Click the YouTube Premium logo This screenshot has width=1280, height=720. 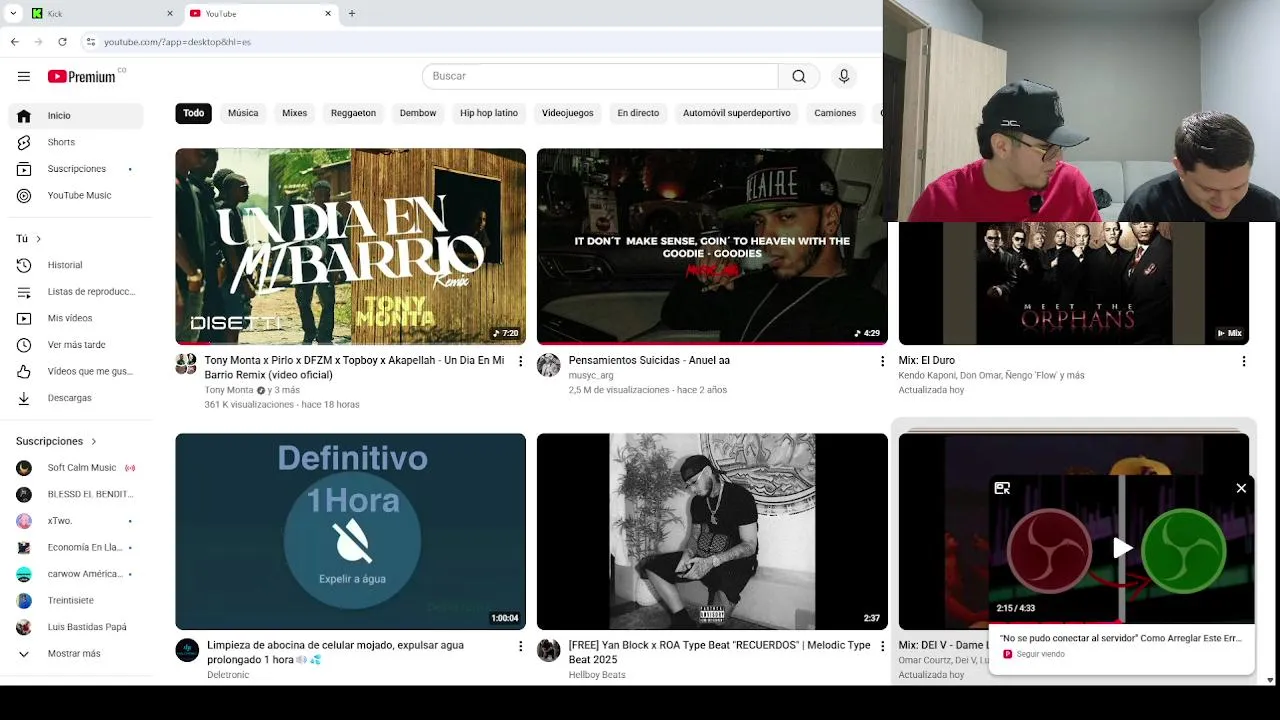tap(82, 76)
